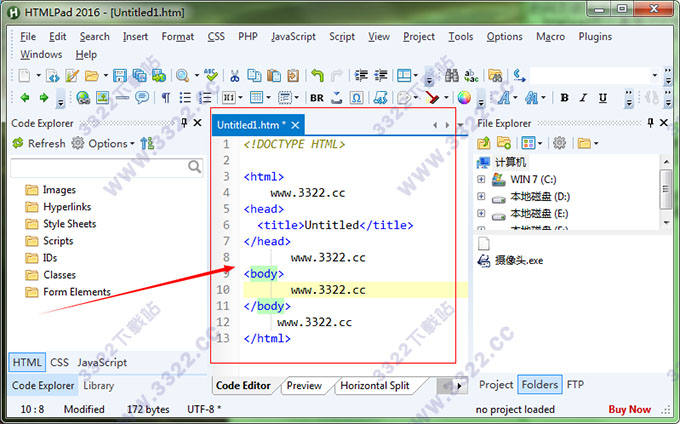Close the Untitled1.htm tab
This screenshot has width=680, height=424.
point(295,125)
